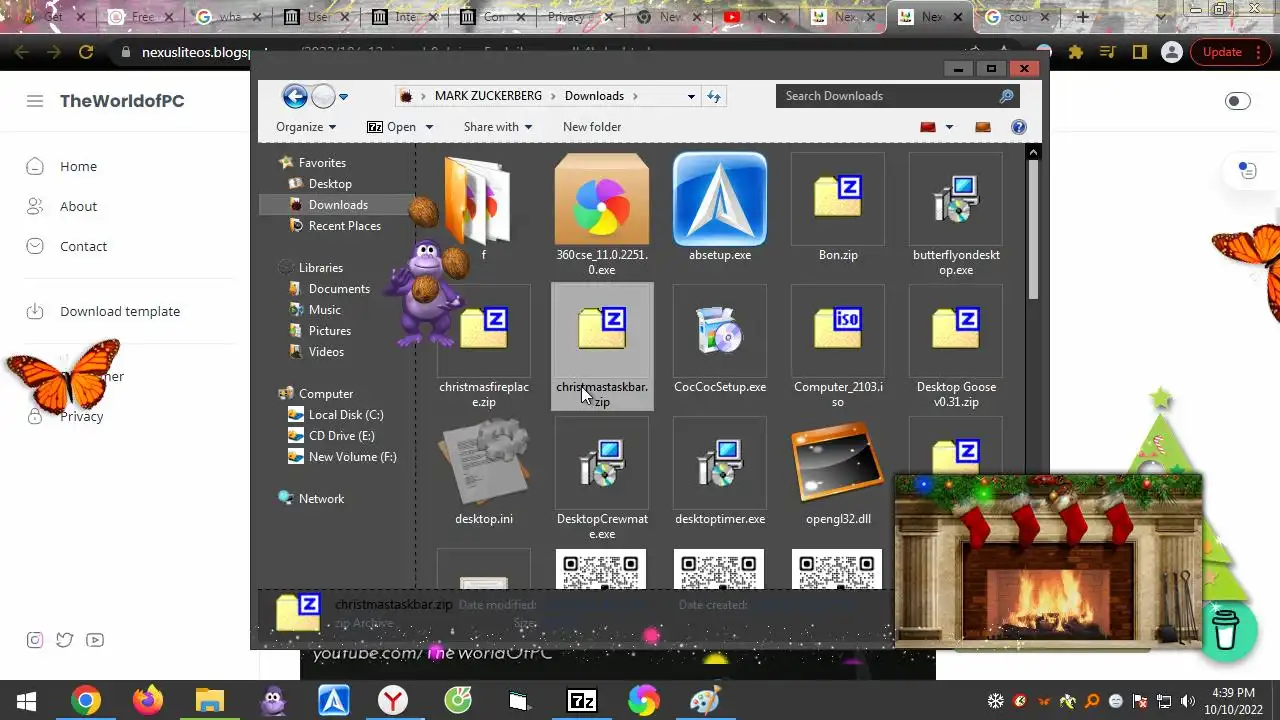Screen dimensions: 1280x720
Task: Open the Music library
Action: [324, 310]
